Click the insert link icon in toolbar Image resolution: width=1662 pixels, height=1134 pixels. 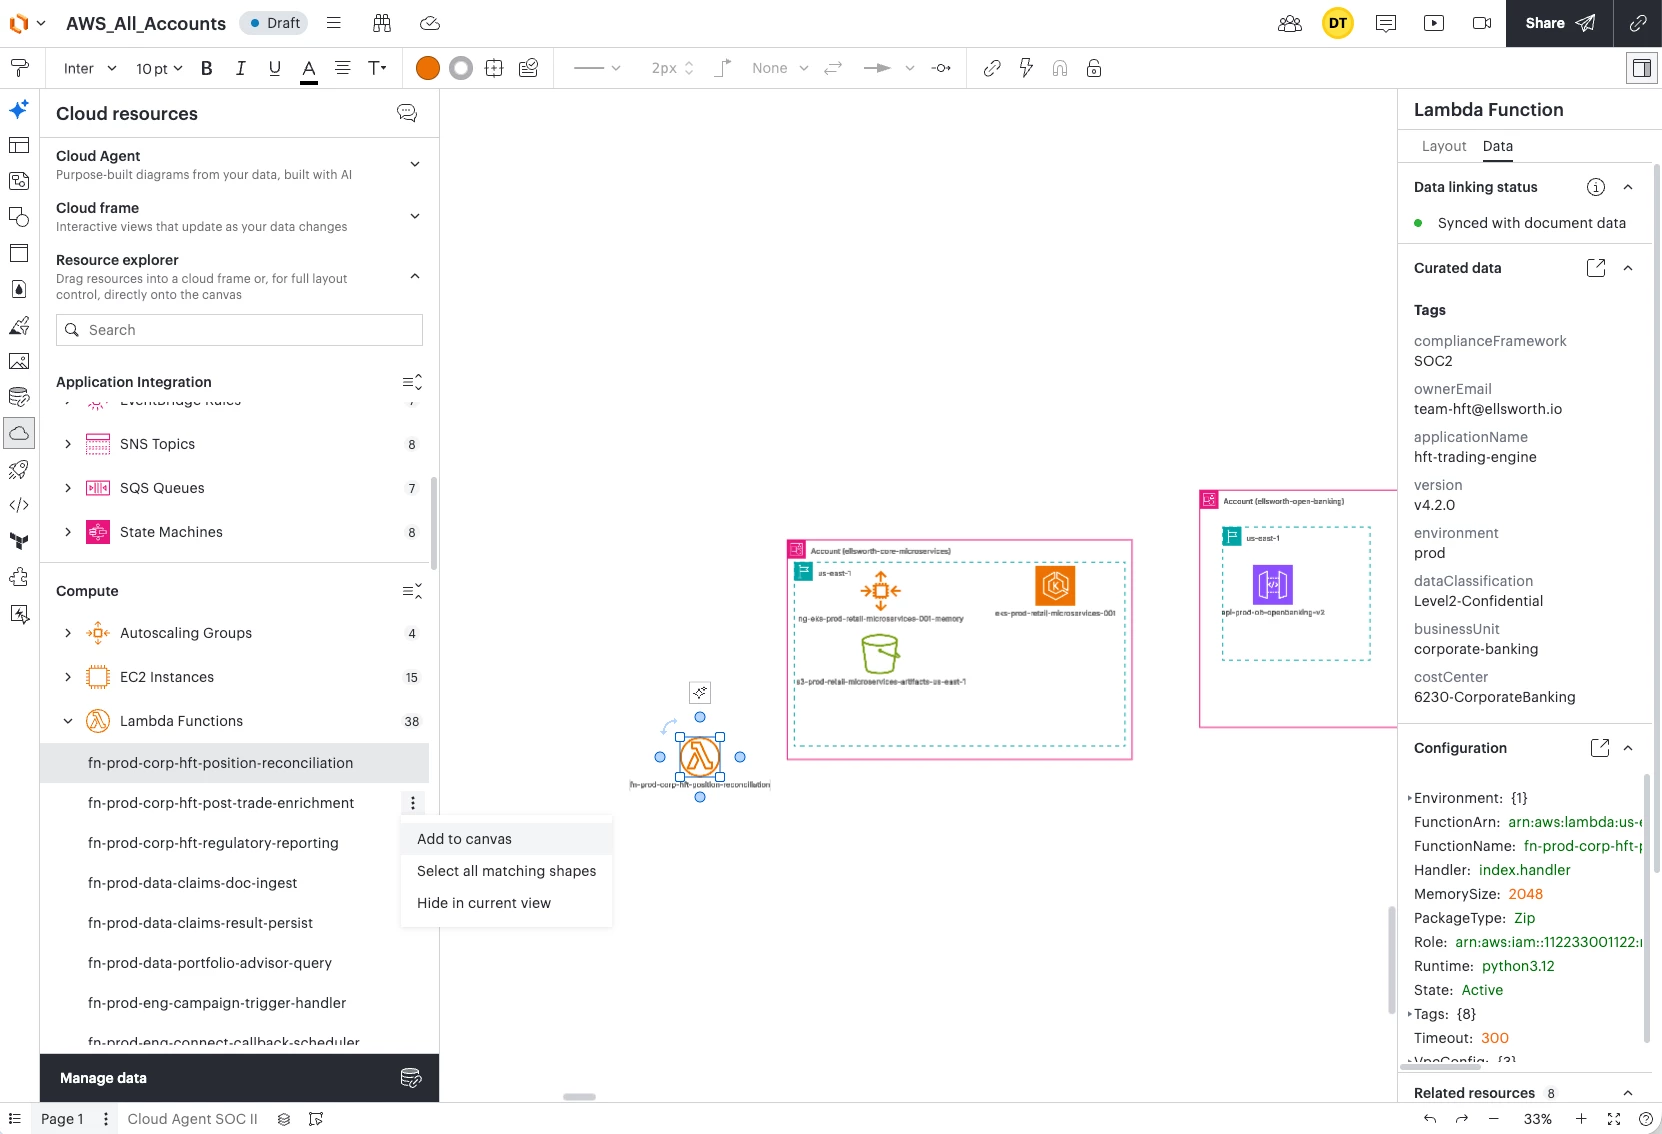992,68
